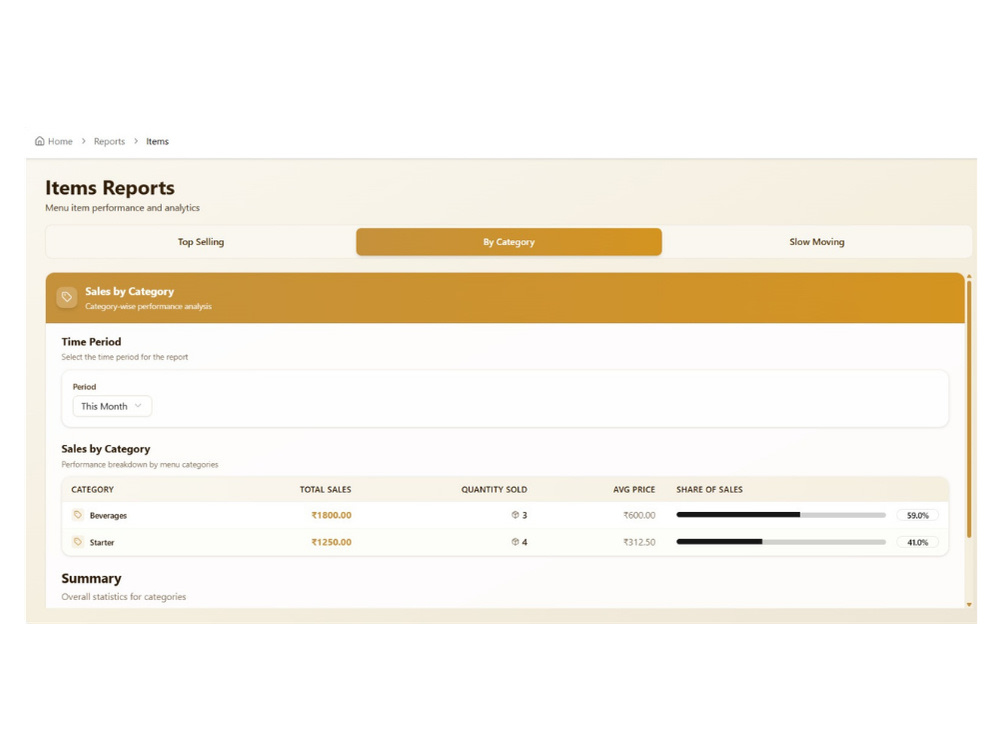Screen dimensions: 1000x750
Task: Click the ₹1800.00 total sales value
Action: (331, 515)
